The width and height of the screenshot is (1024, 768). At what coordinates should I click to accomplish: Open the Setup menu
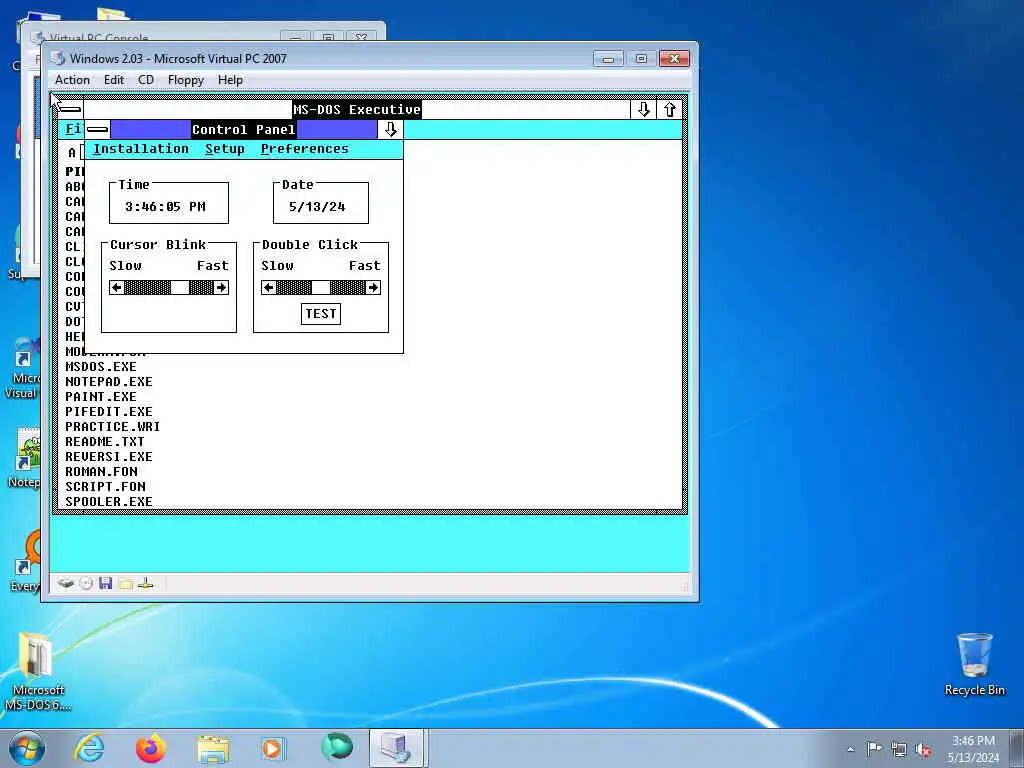[x=225, y=149]
